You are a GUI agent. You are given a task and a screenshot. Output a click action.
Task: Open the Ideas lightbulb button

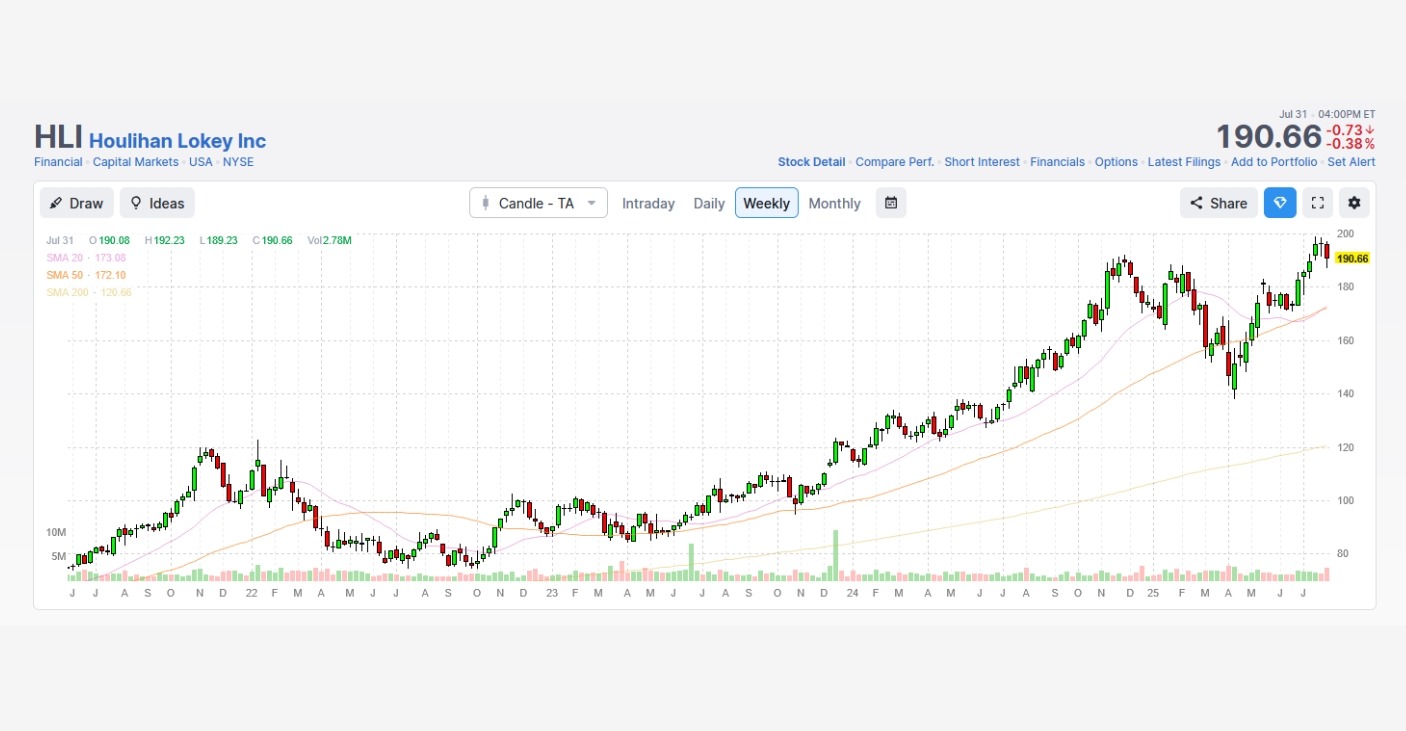[x=157, y=203]
